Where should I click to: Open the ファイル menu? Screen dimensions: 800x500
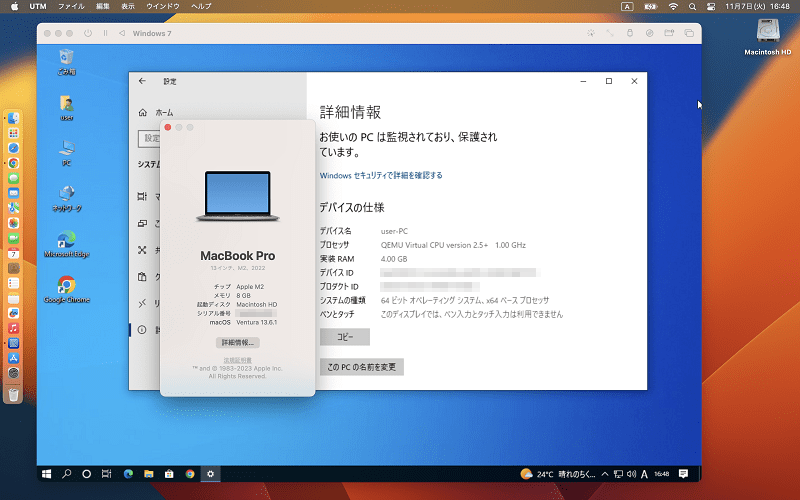tap(71, 6)
